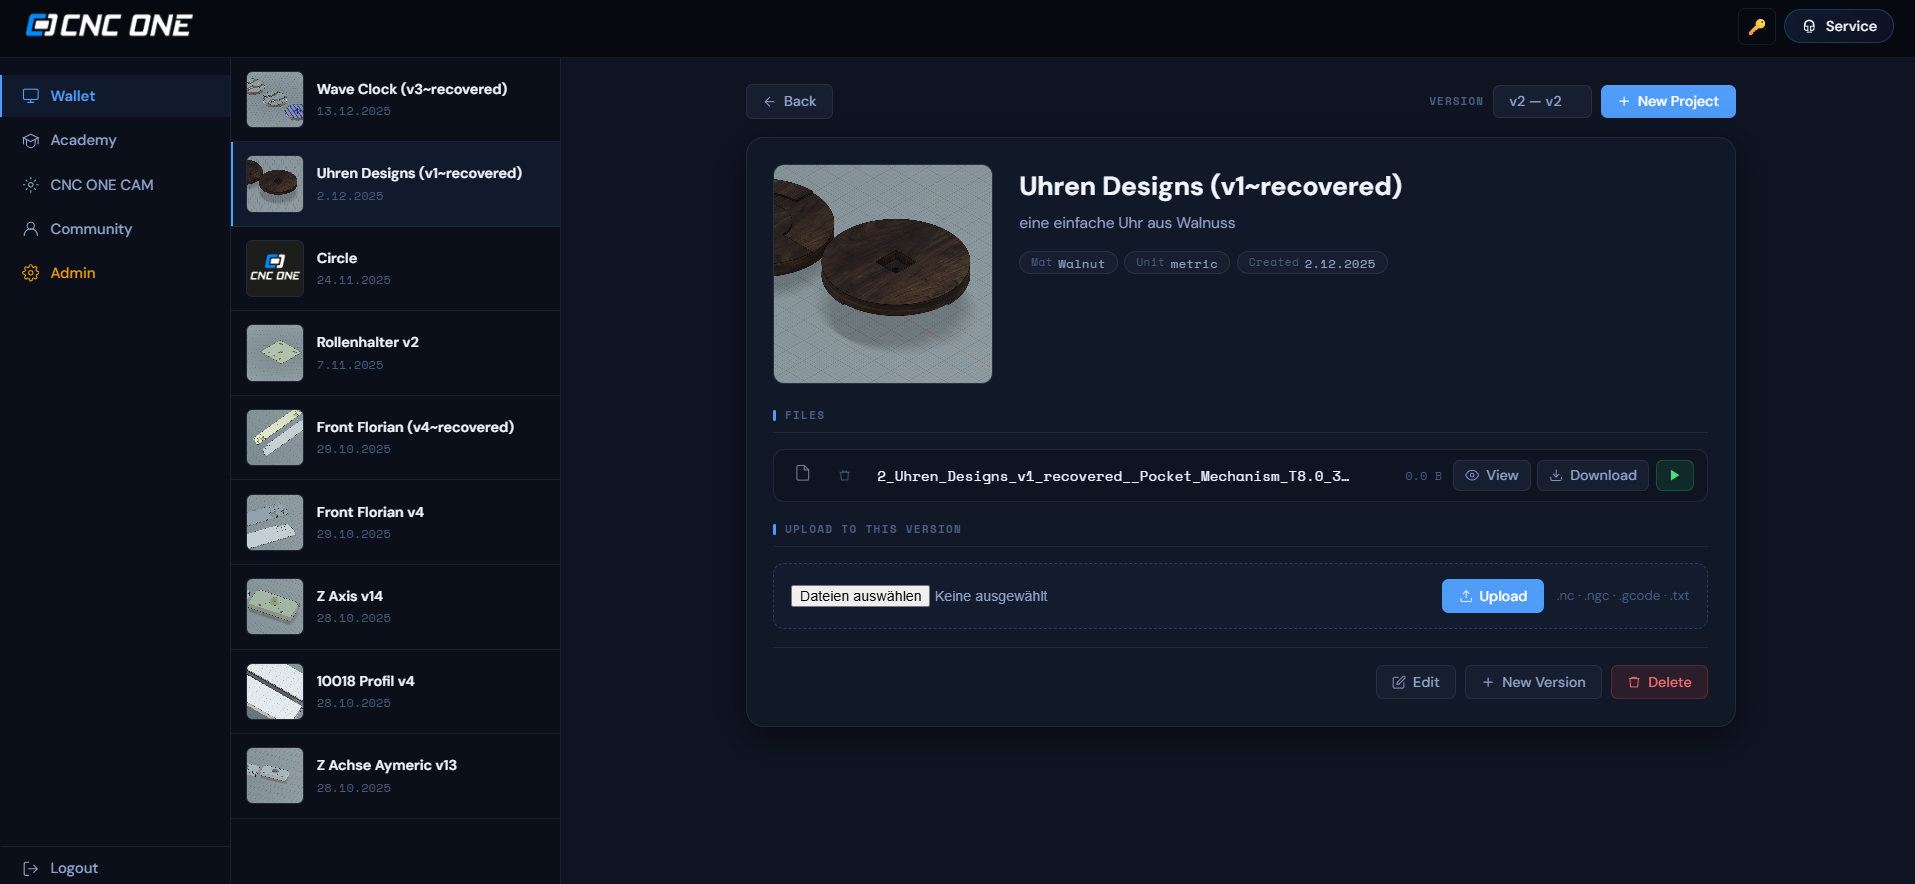This screenshot has width=1915, height=884.
Task: Click the key icon in top bar
Action: tap(1756, 27)
